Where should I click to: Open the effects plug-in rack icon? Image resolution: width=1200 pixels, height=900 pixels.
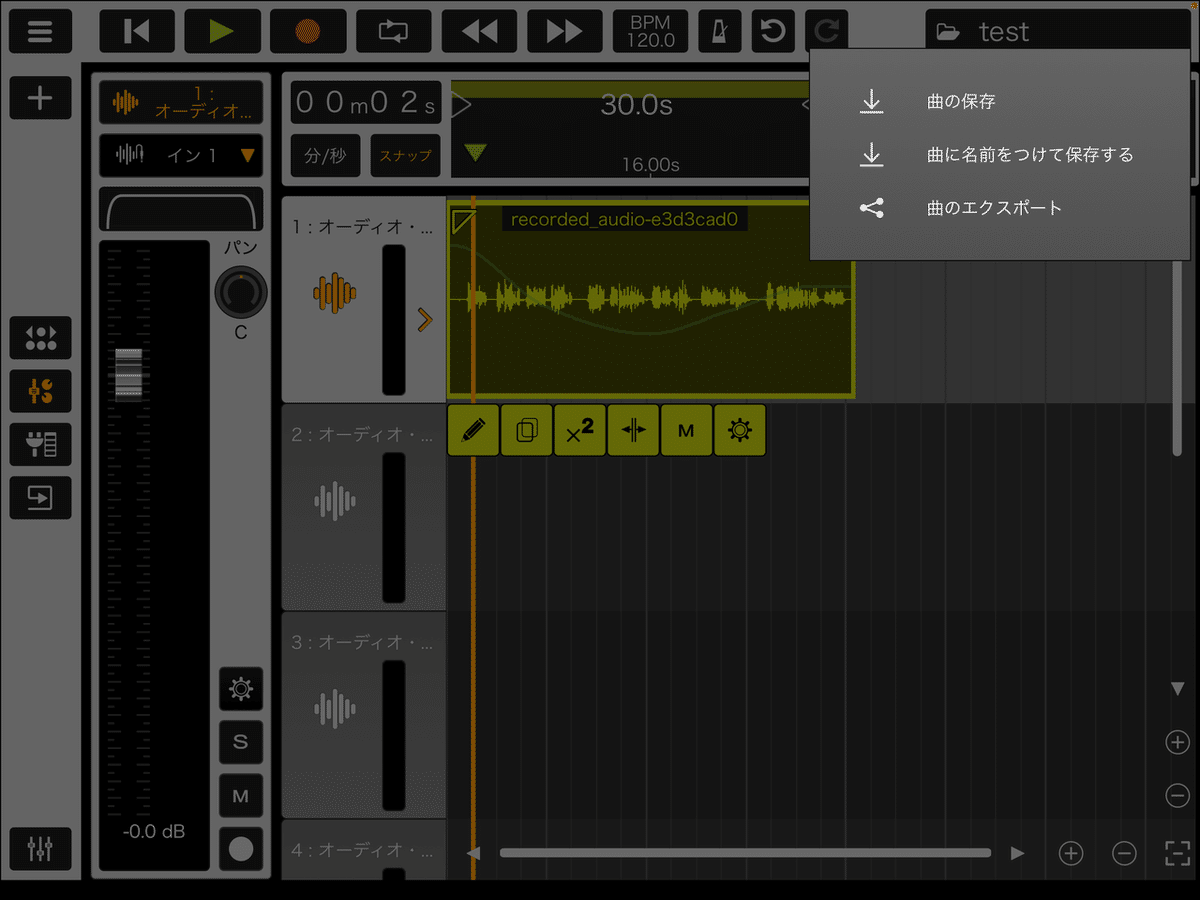coord(40,444)
